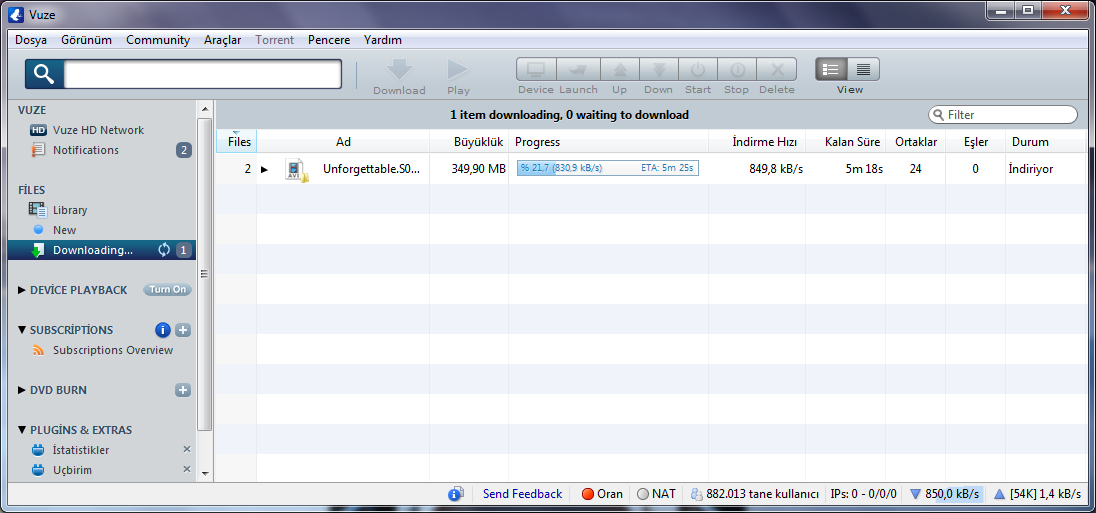Screen dimensions: 1096x513
Task: Move torrent Down with toolbar button
Action: pos(658,70)
